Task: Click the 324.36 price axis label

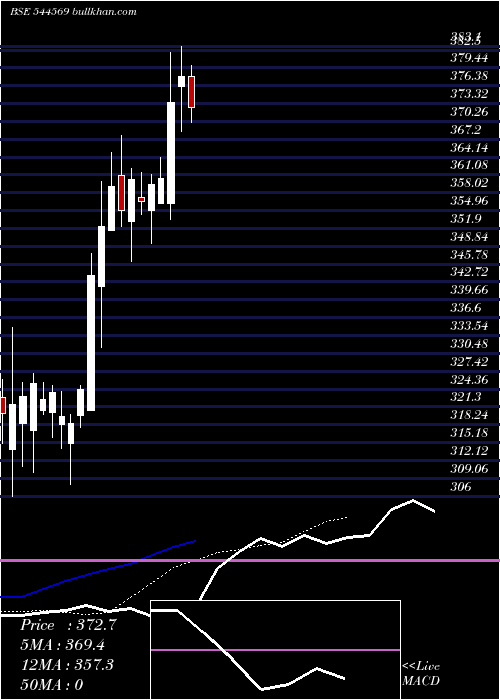Action: click(469, 379)
